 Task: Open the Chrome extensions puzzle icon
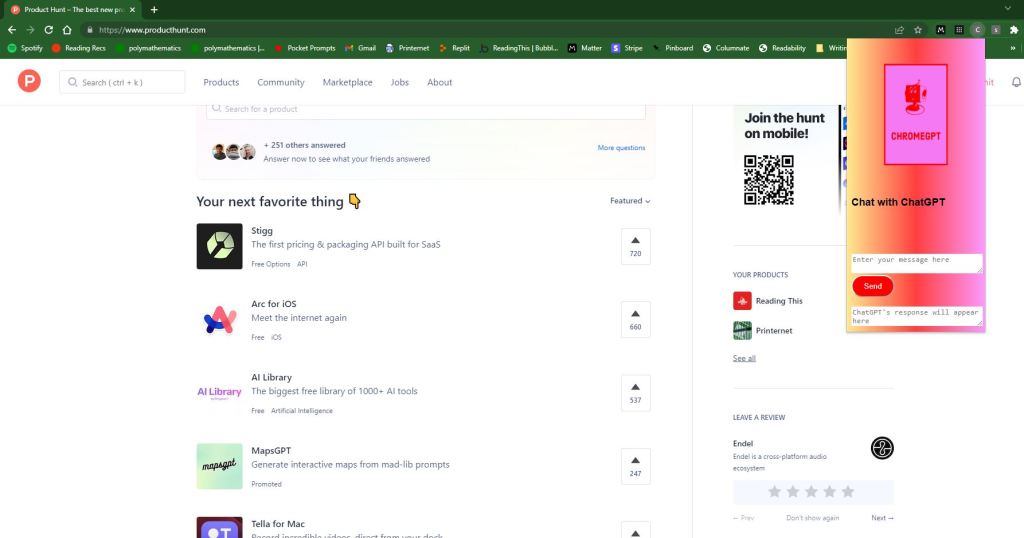pos(1014,30)
